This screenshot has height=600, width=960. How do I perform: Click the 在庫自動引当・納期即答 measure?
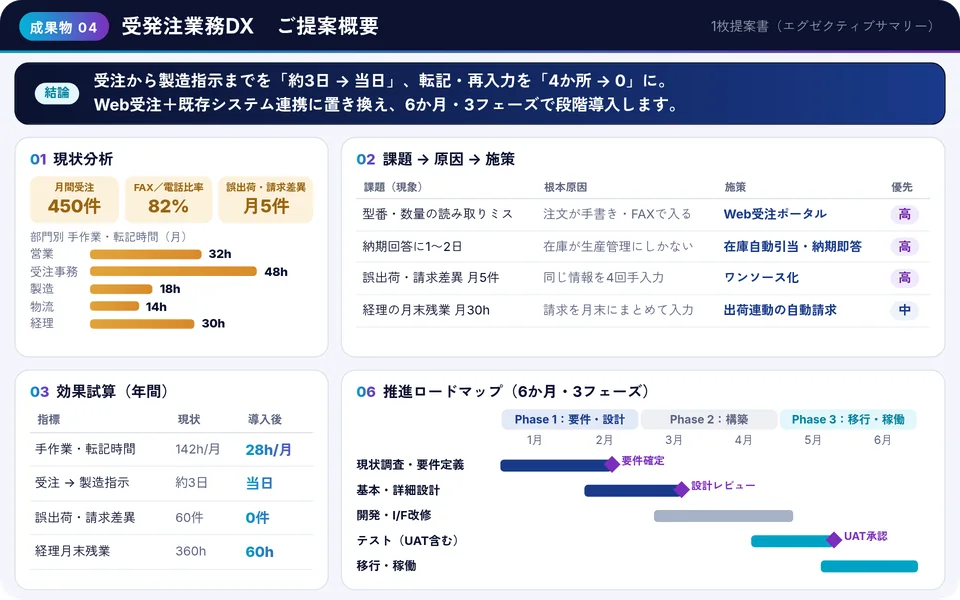point(792,247)
